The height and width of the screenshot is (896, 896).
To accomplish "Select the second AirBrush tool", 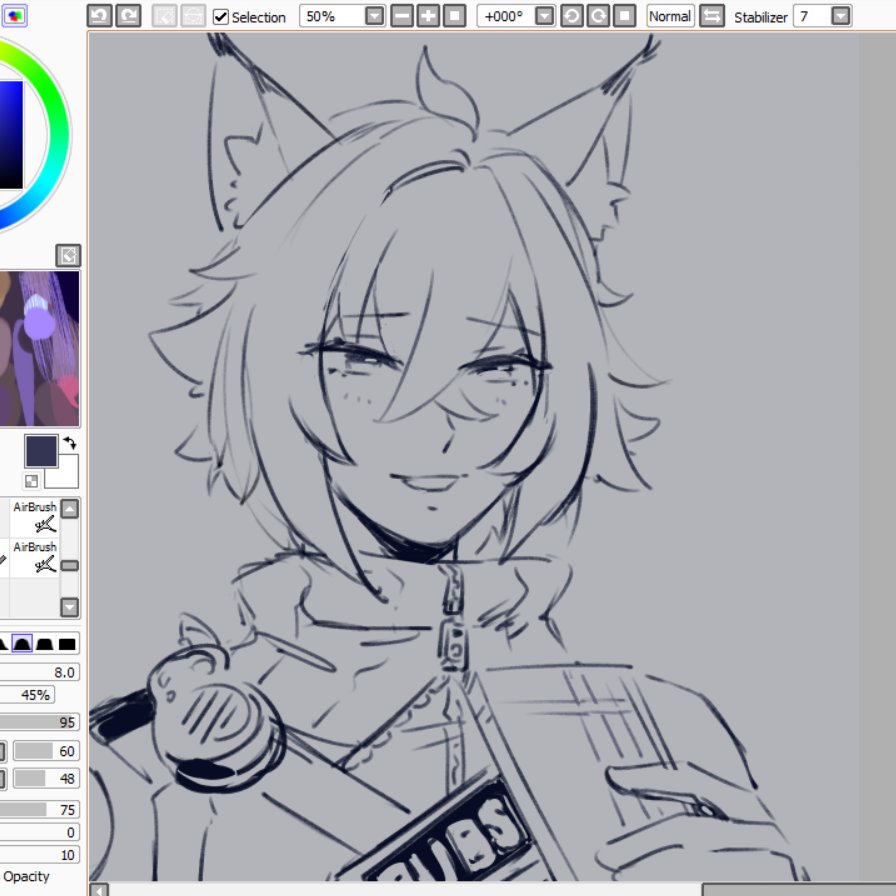I will pyautogui.click(x=35, y=555).
